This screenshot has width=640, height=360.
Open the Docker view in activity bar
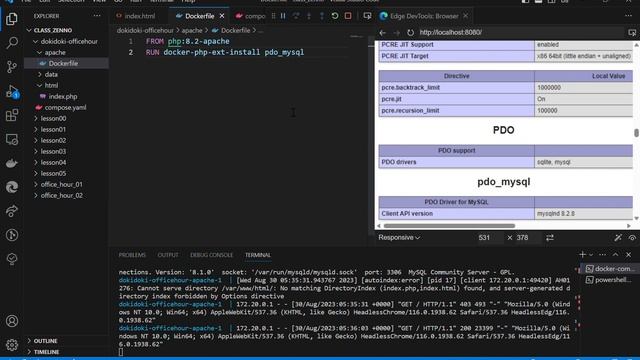[12, 163]
